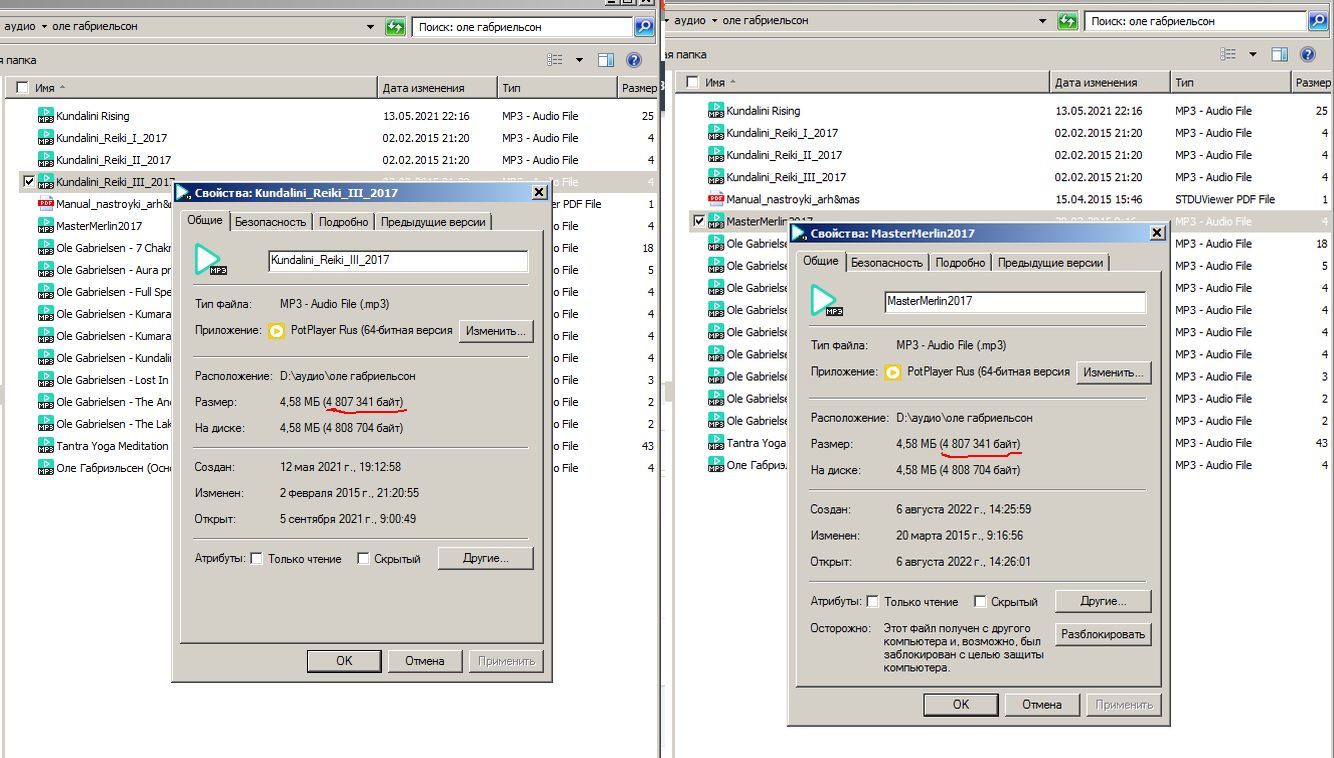The image size is (1334, 758).
Task: Select Manual_nastroyki PDF icon in left window
Action: pos(45,204)
